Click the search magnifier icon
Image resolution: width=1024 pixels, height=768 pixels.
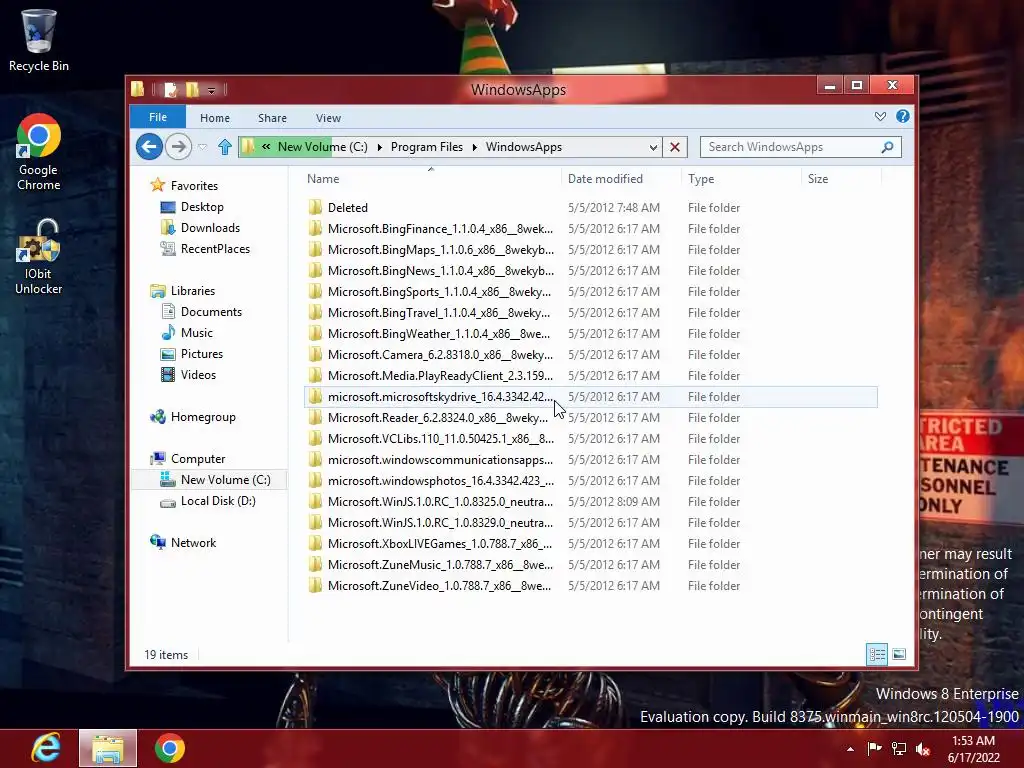point(887,148)
